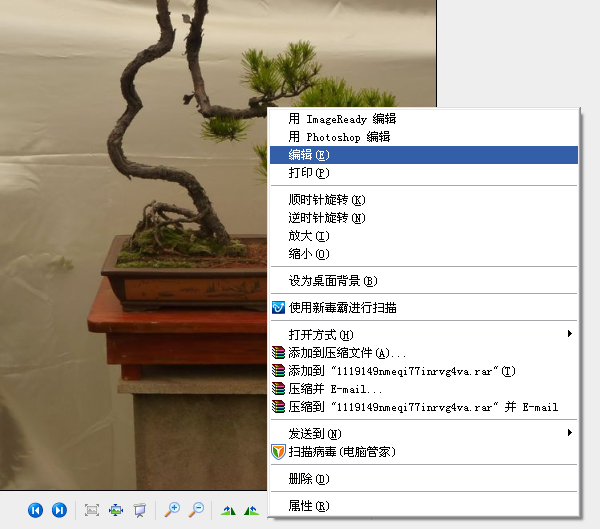The image size is (600, 529).
Task: Choose 添加到压缩文件 archive option
Action: click(x=347, y=353)
